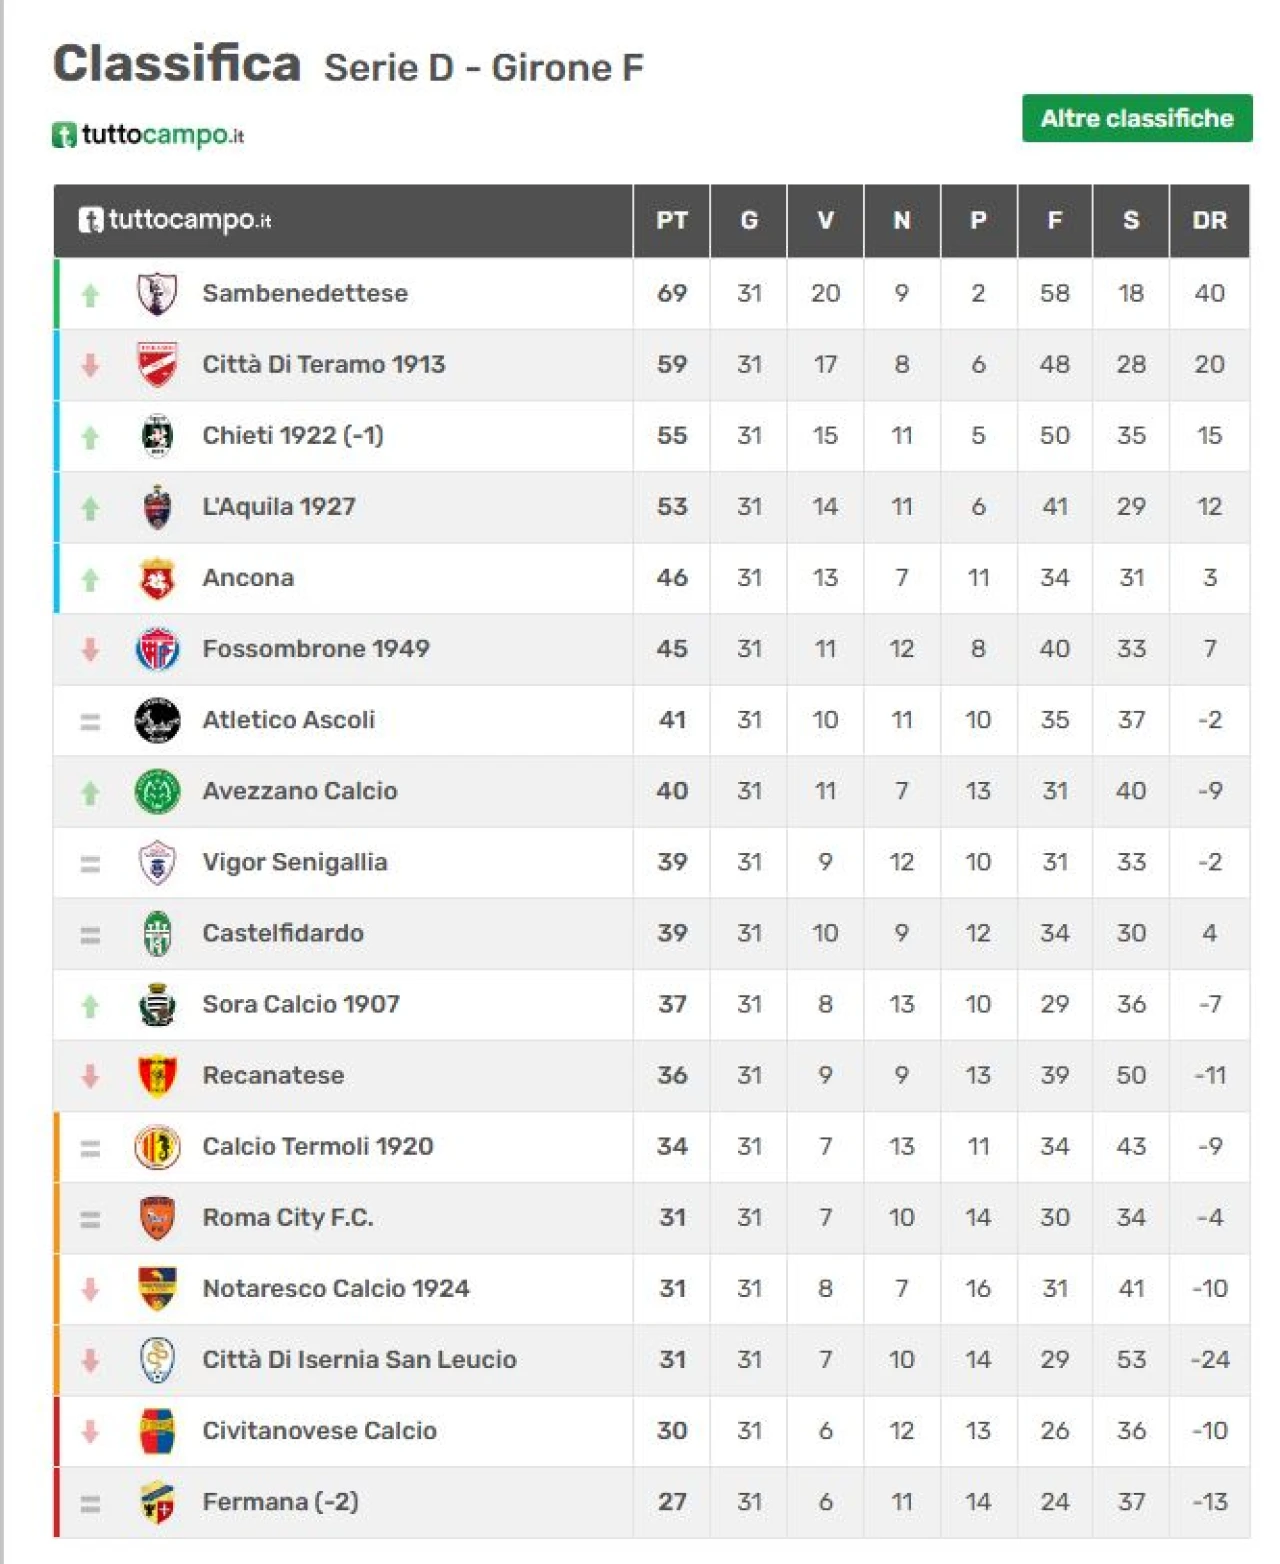Click the Civitanovese Calcio crest
The width and height of the screenshot is (1280, 1564).
157,1431
